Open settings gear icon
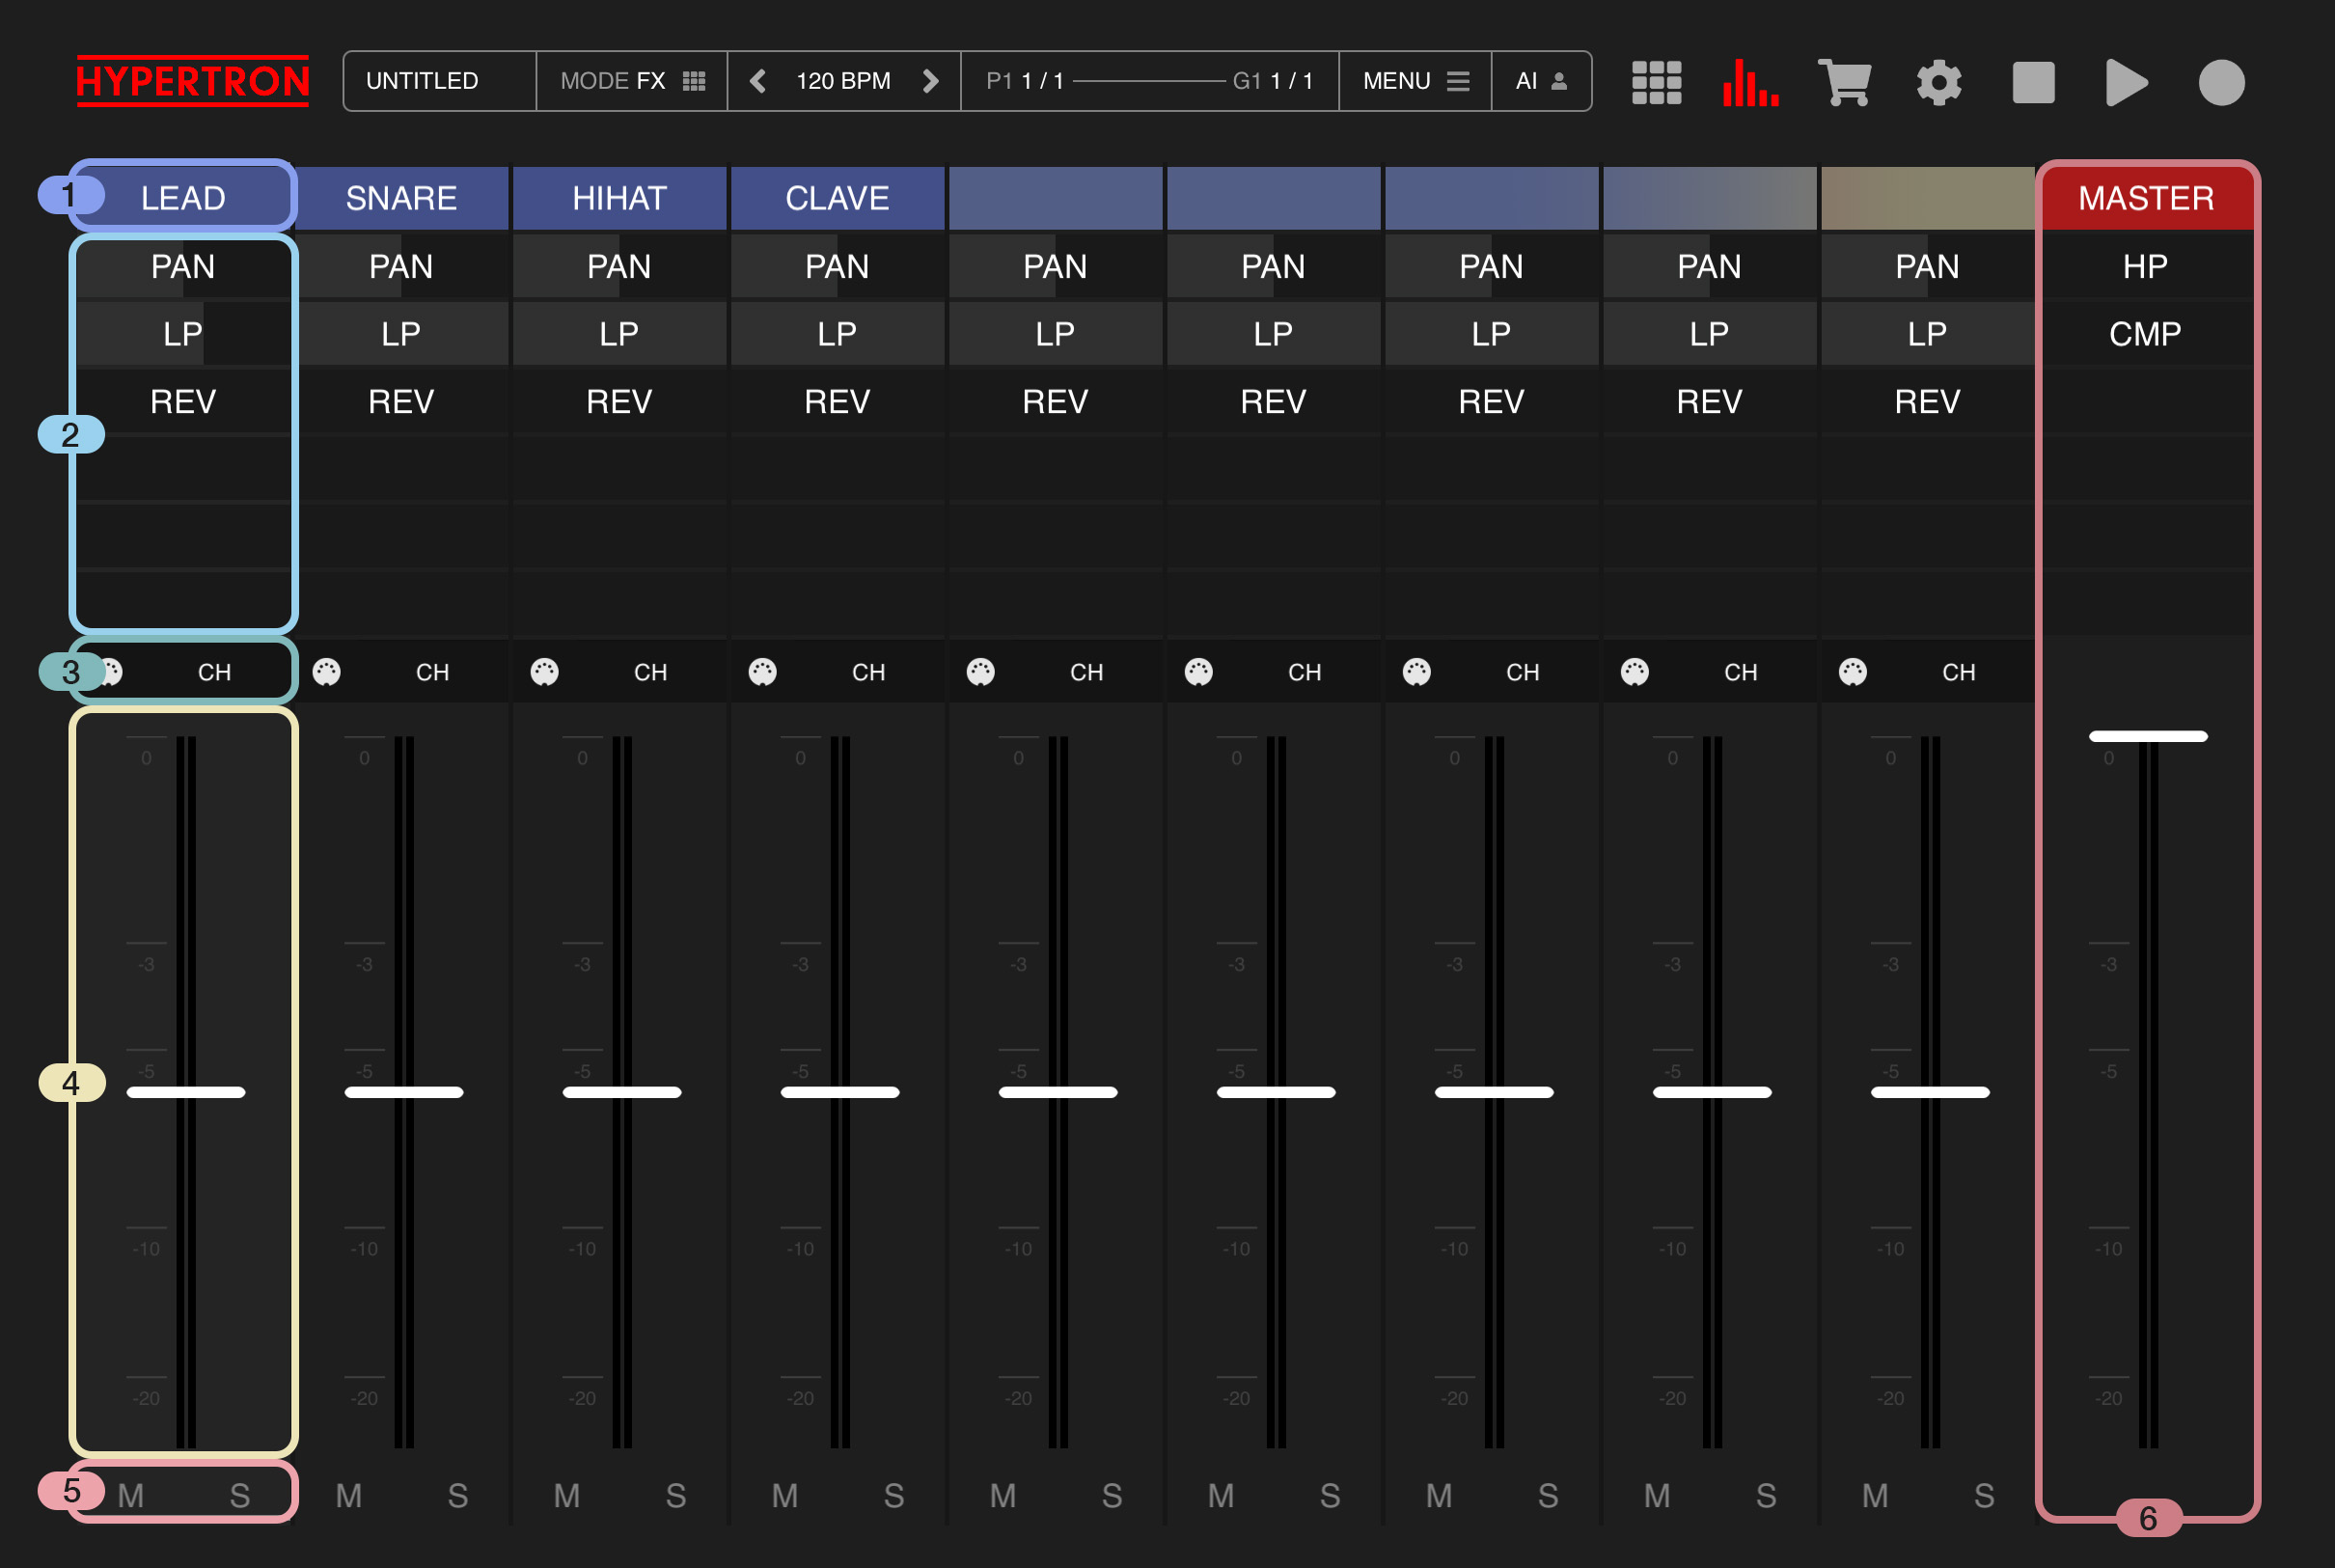Image resolution: width=2335 pixels, height=1568 pixels. [x=1938, y=82]
